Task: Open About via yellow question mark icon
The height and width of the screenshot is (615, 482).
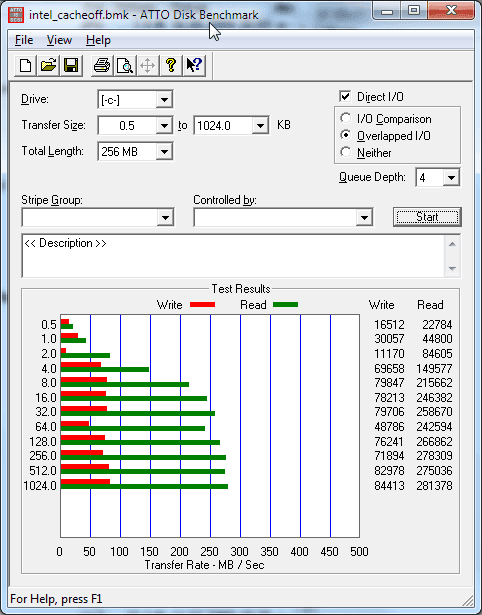Action: pos(171,65)
